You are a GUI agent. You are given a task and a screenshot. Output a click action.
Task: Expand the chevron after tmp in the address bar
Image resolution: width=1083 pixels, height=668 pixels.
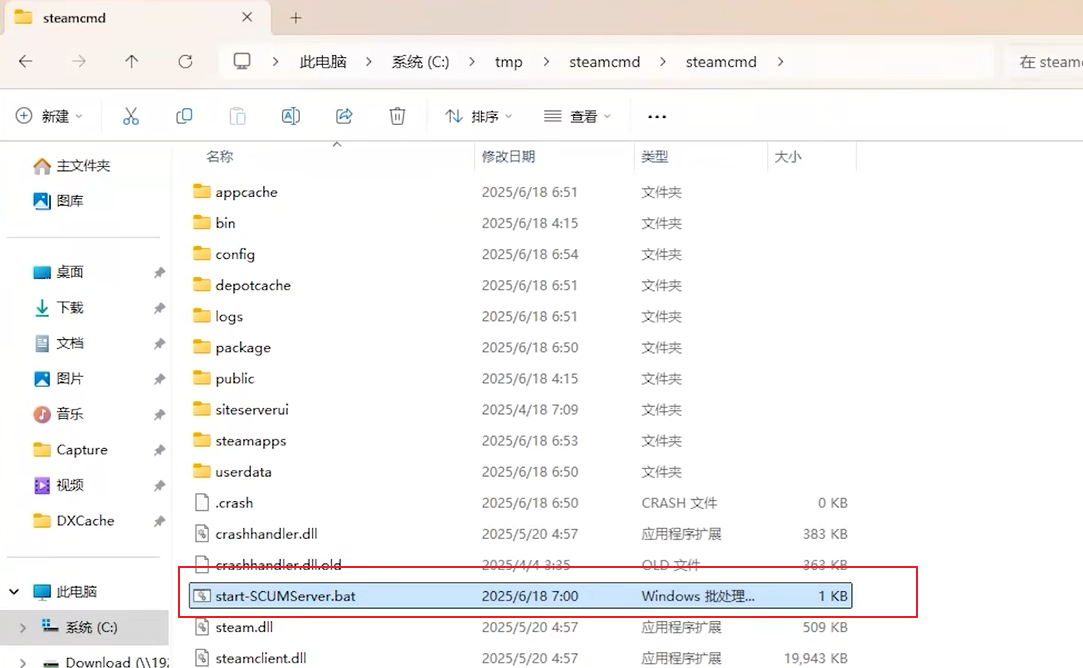click(x=546, y=61)
